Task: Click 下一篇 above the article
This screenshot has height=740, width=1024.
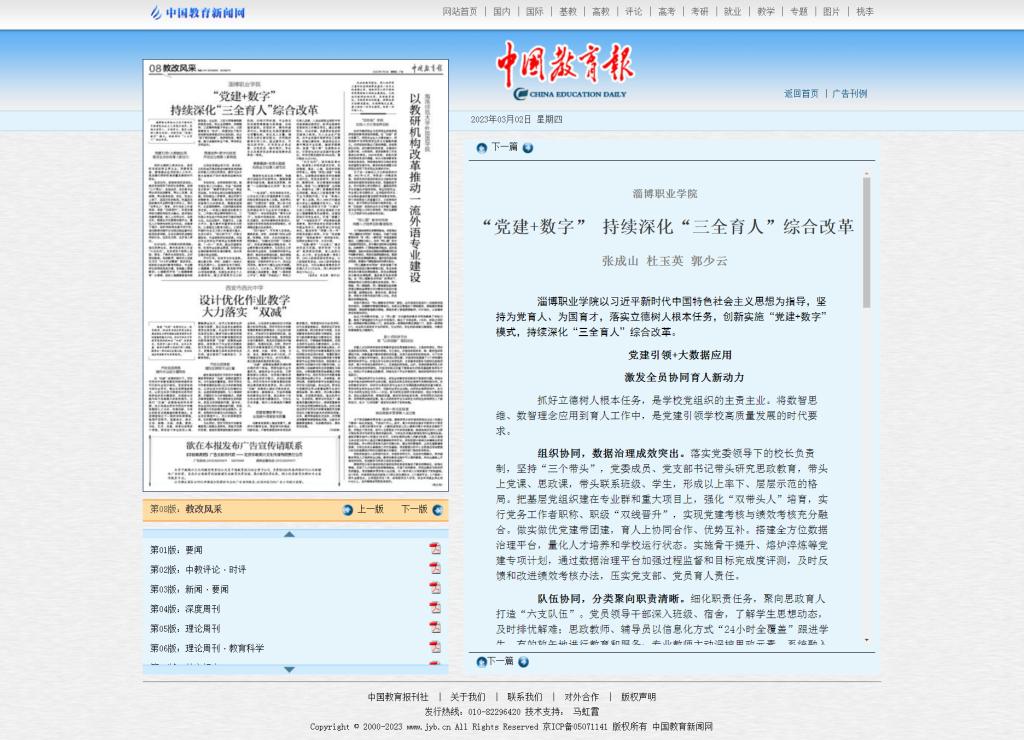Action: coord(504,147)
